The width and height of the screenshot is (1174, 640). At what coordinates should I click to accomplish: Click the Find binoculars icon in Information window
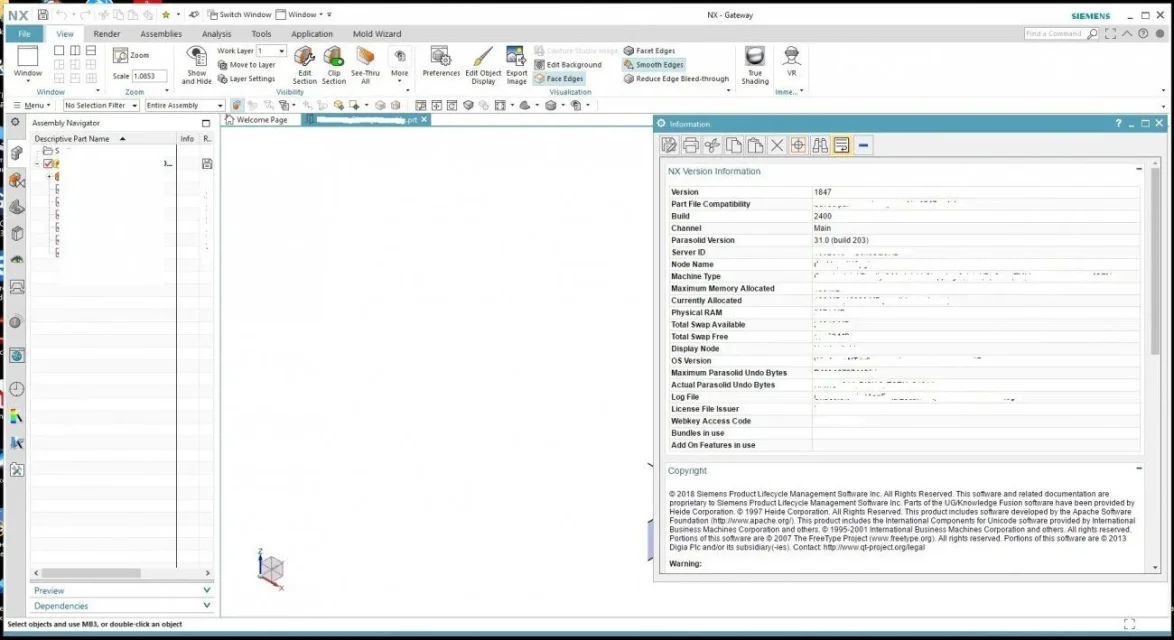[820, 145]
